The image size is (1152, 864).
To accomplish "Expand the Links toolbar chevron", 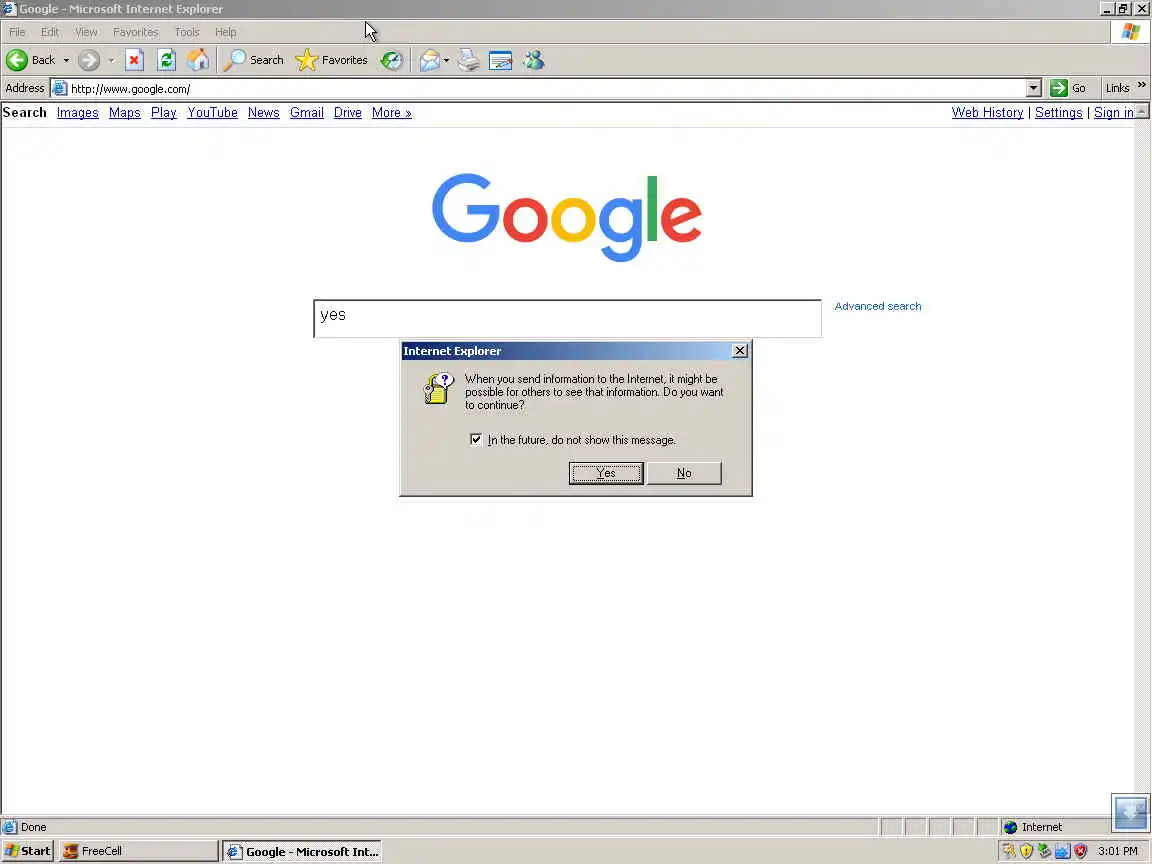I will pos(1142,85).
